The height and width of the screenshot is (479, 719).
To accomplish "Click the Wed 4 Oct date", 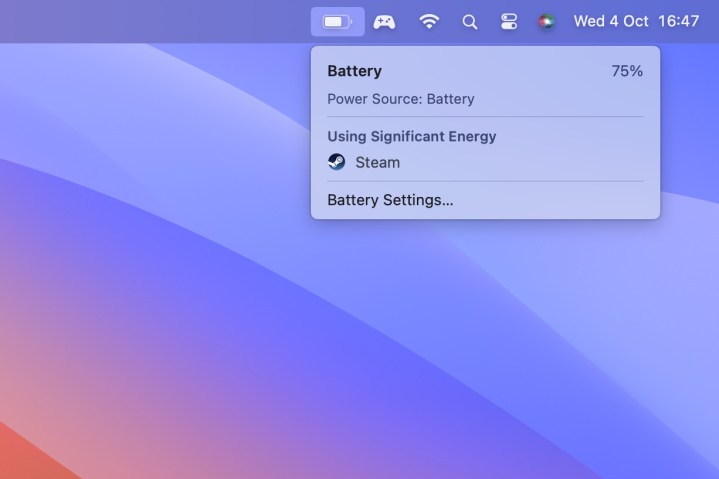I will 611,21.
